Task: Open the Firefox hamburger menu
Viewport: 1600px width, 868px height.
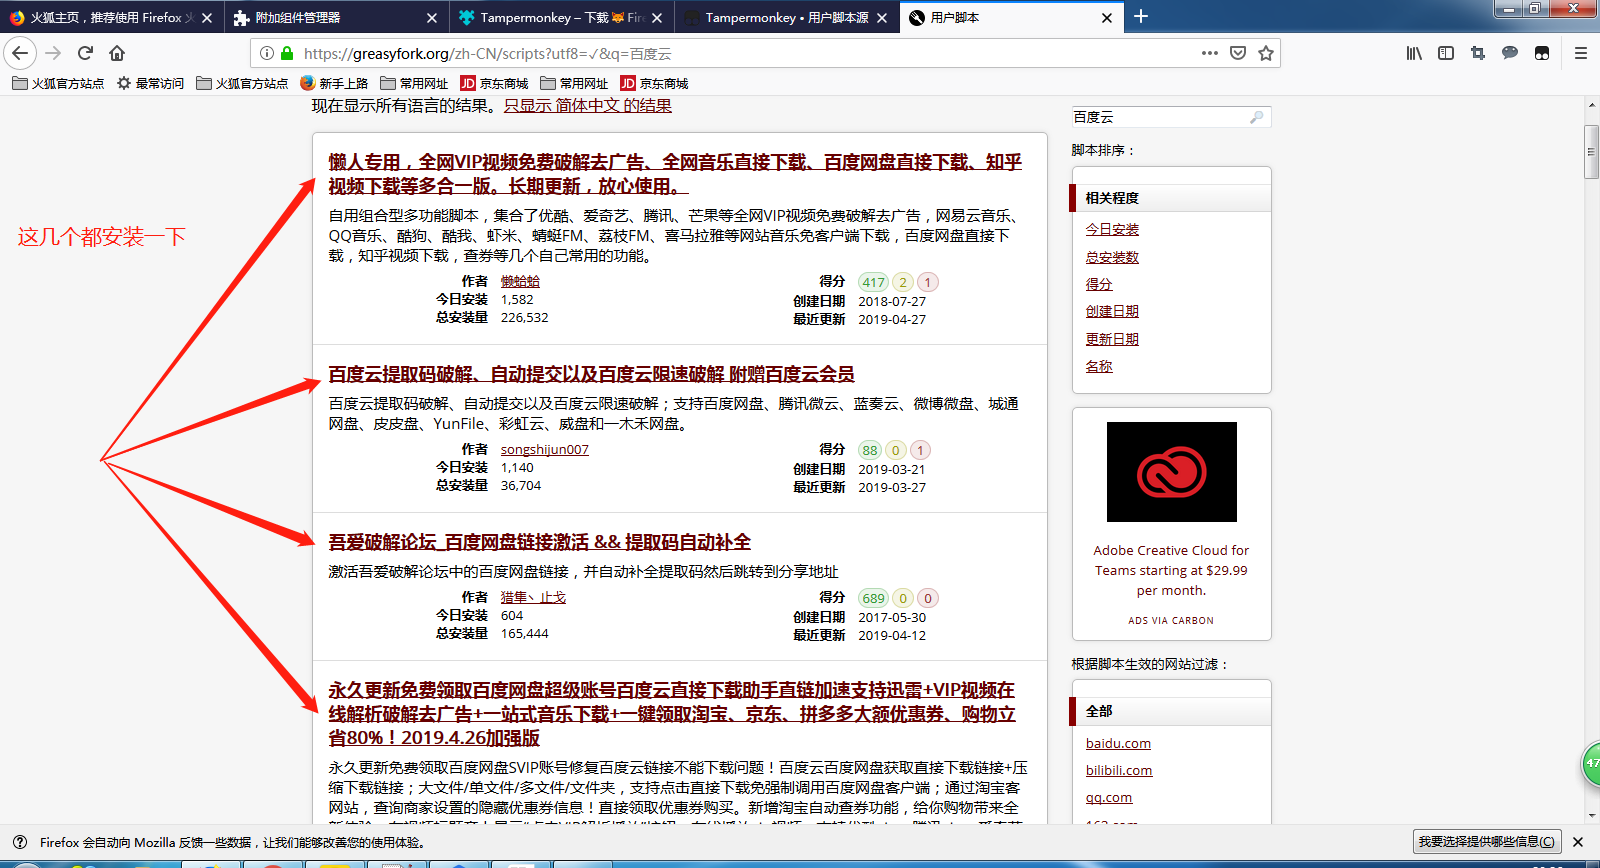Action: [x=1581, y=53]
